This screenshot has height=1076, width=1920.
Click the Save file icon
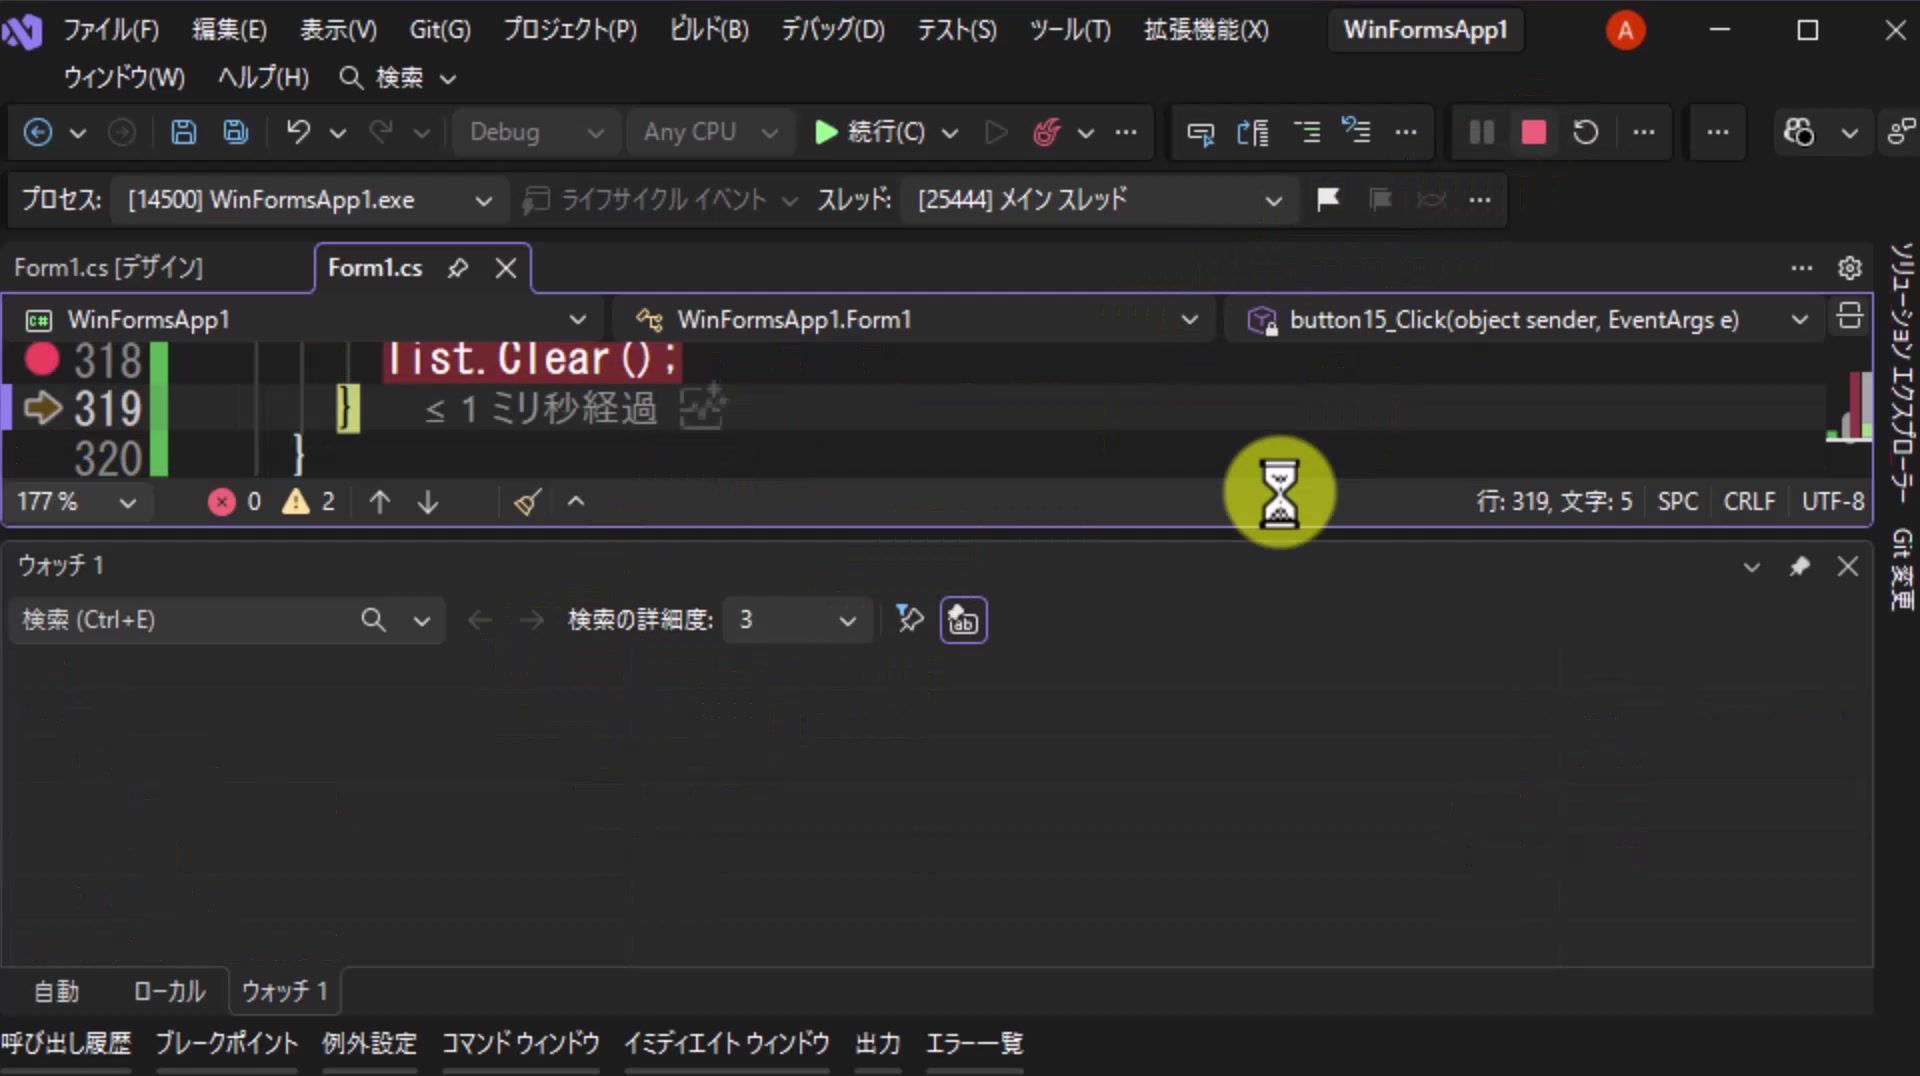pyautogui.click(x=183, y=132)
